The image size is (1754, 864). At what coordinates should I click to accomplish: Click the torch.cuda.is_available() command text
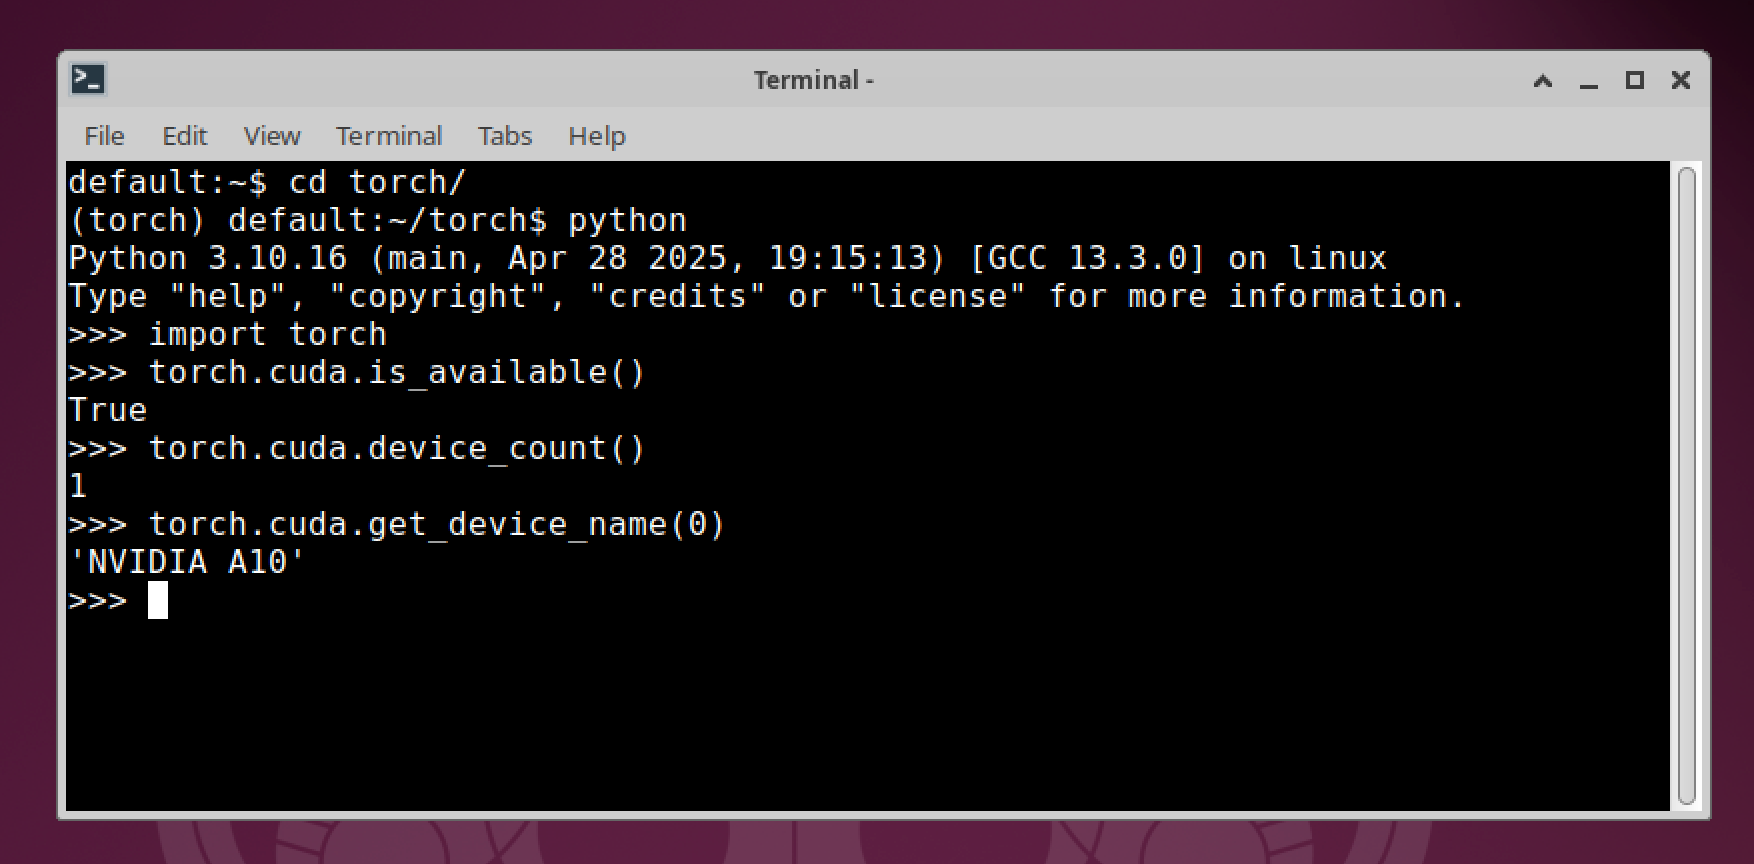[397, 371]
